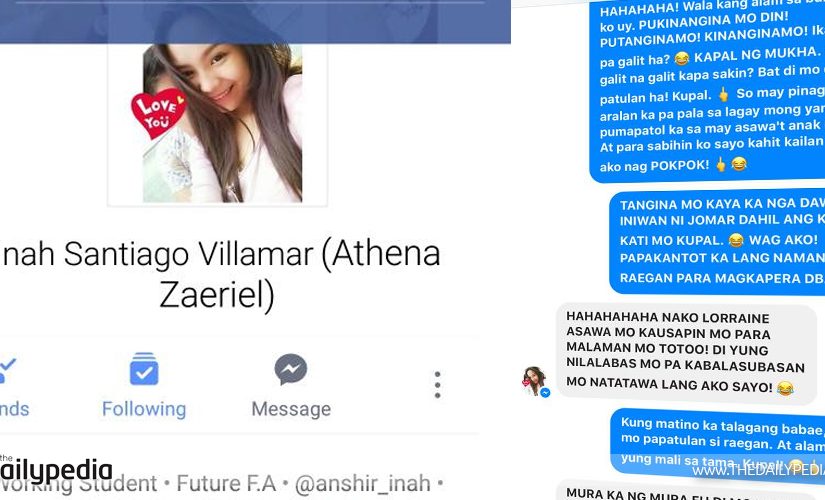
Task: Click the Love You heart sticker
Action: pyautogui.click(x=158, y=113)
